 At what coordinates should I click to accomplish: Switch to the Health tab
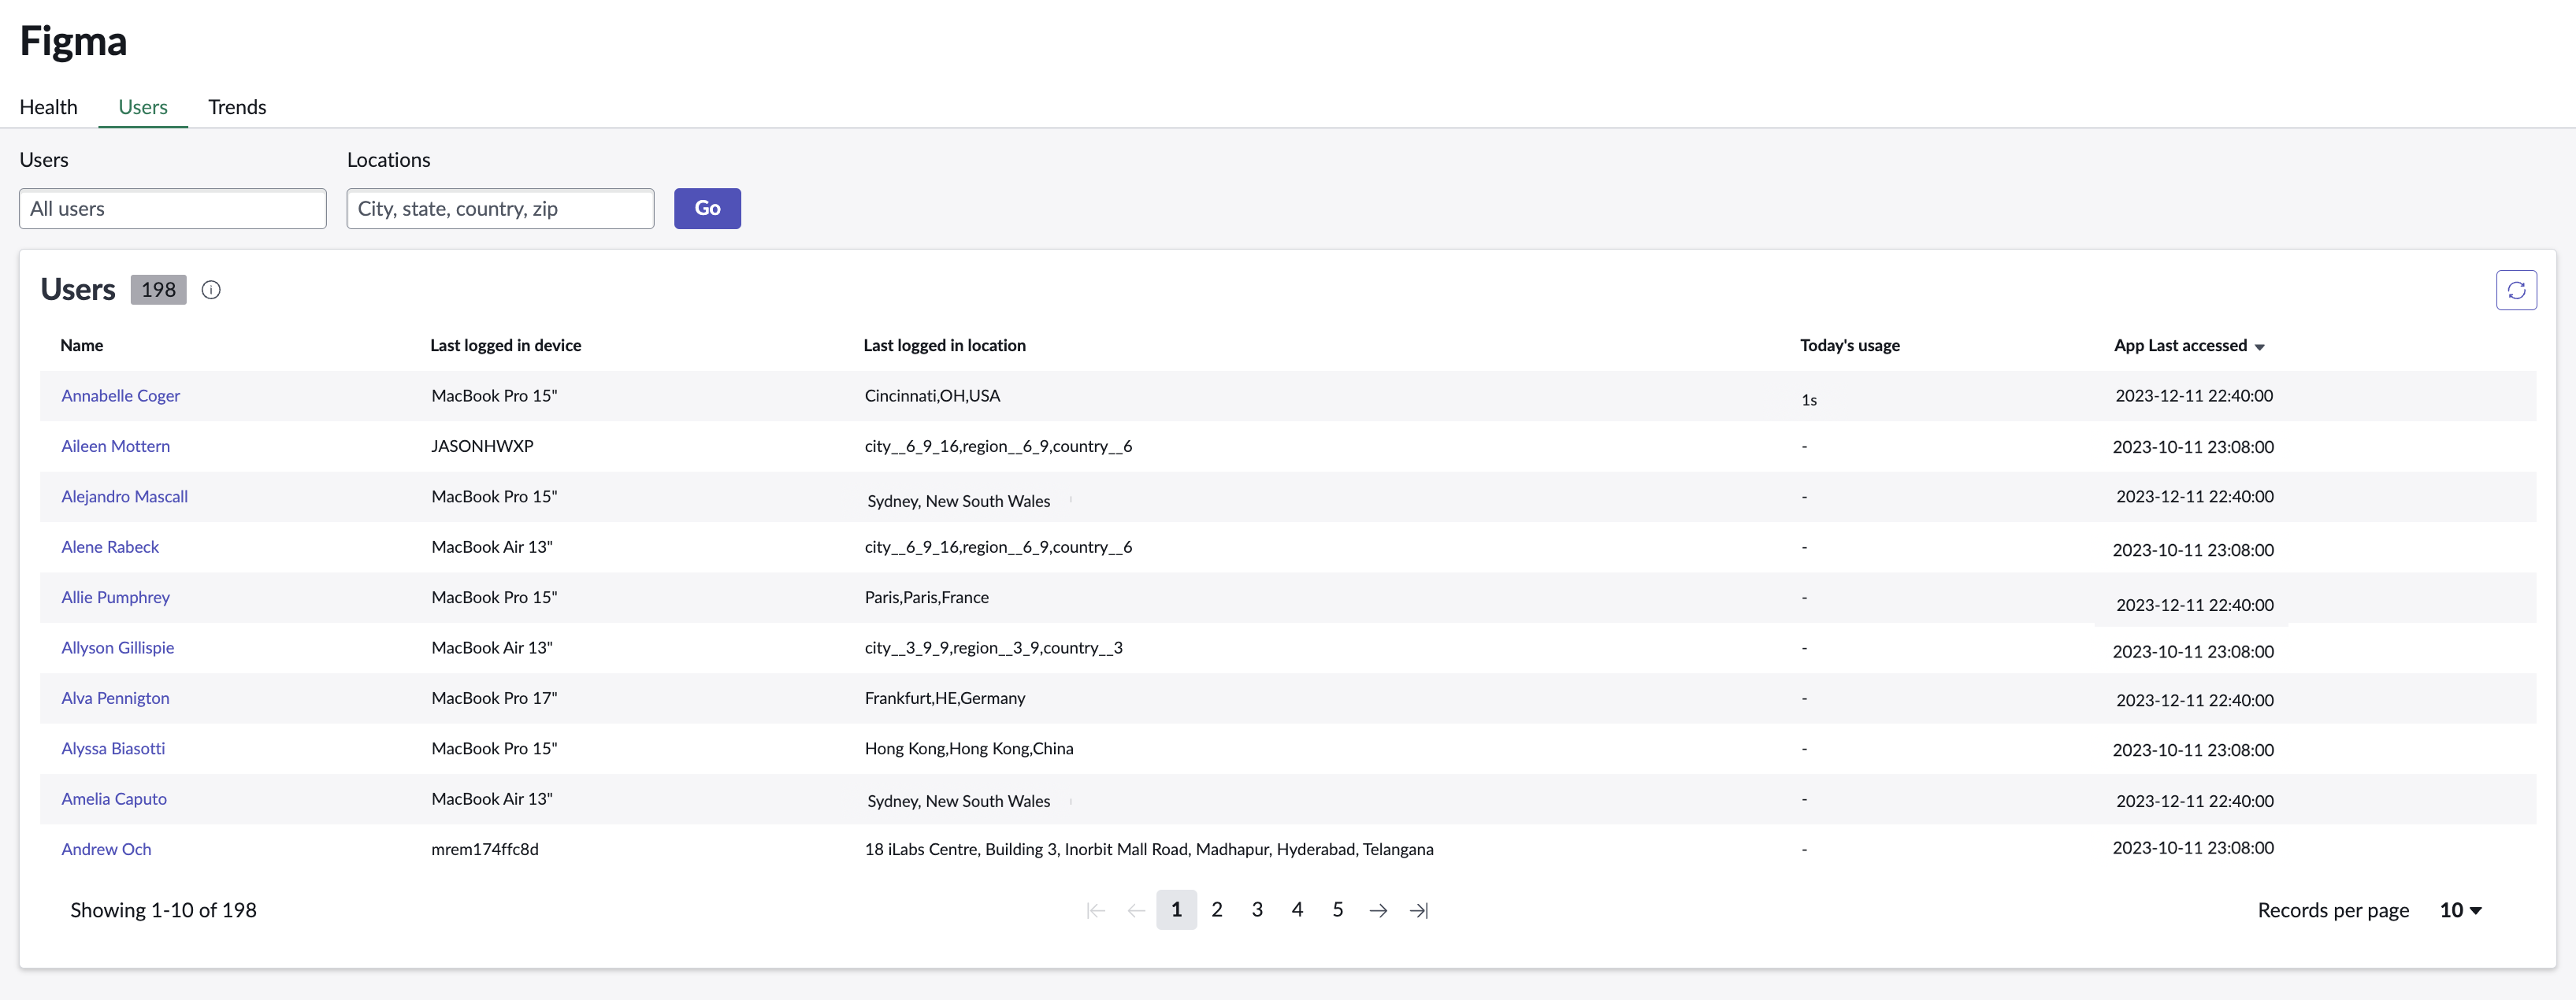tap(48, 107)
